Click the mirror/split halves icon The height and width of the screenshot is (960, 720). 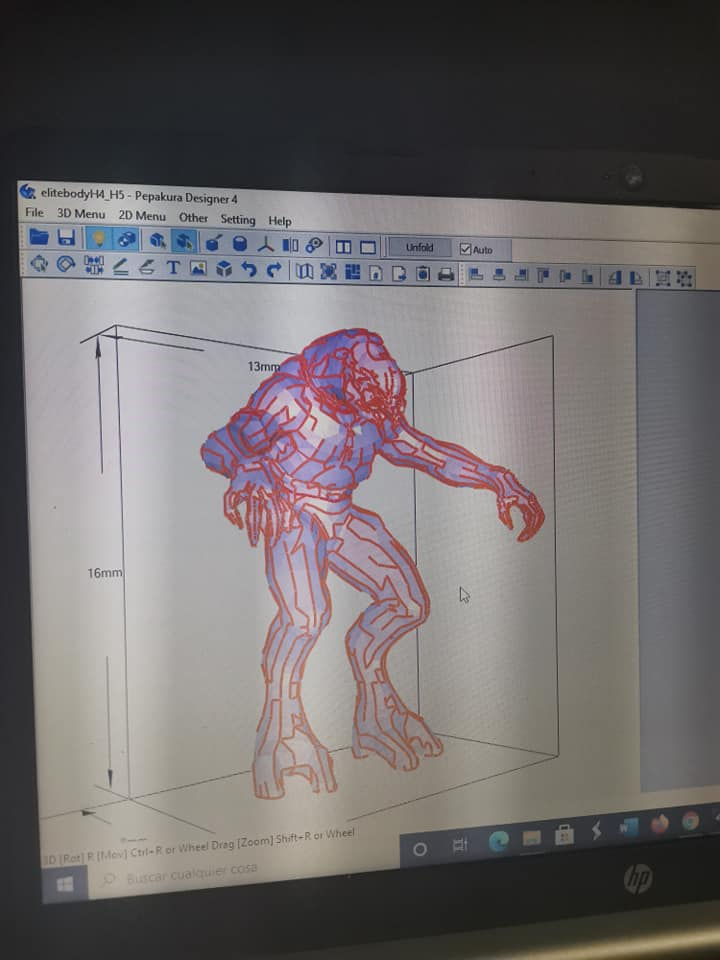point(290,245)
